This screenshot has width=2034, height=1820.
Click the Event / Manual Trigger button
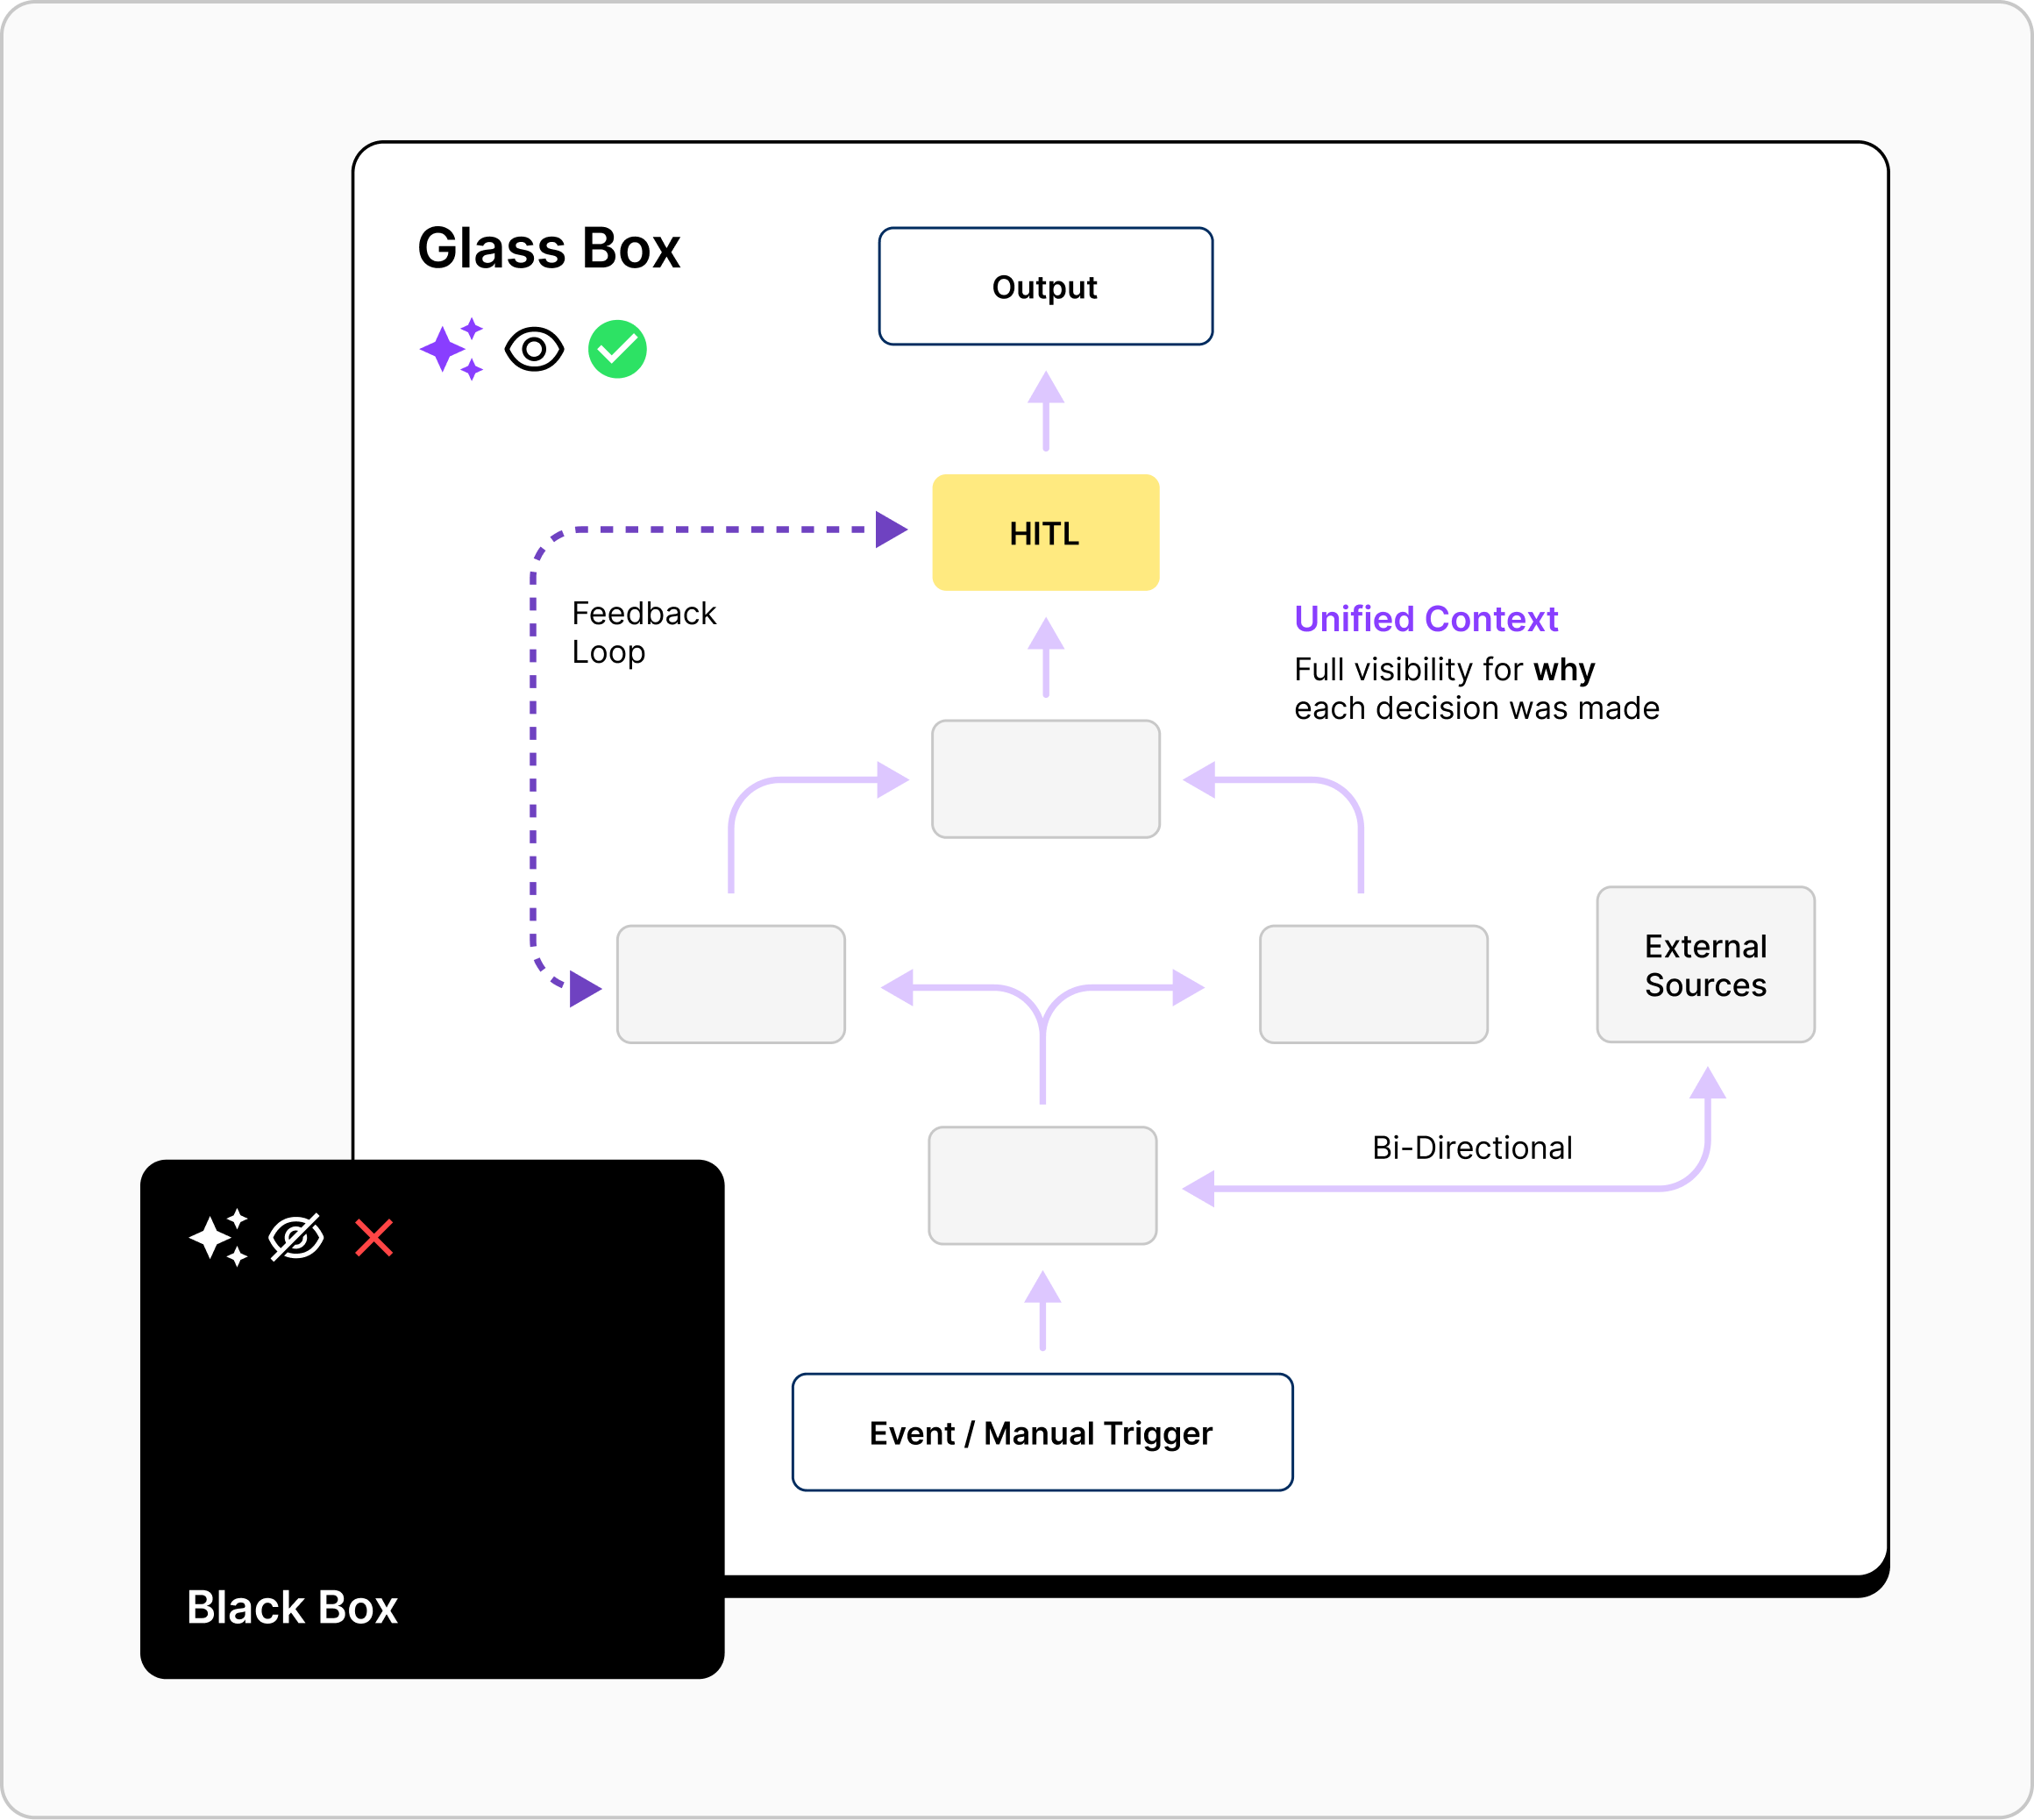[1043, 1432]
